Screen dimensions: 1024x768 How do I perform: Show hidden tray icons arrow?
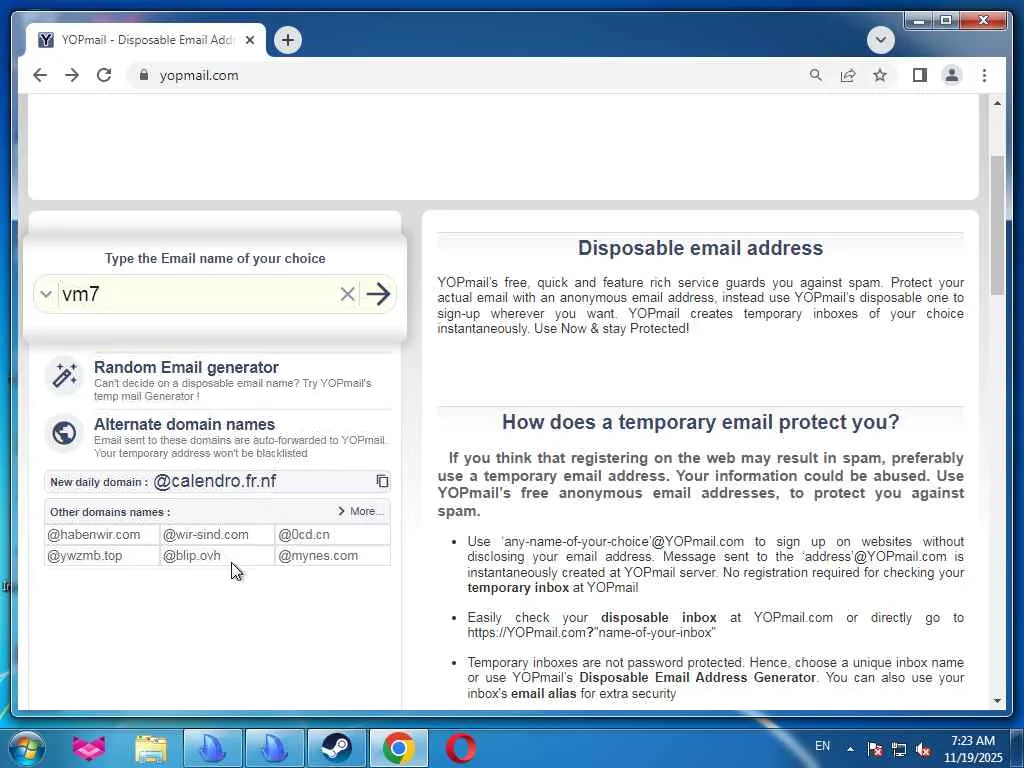850,748
